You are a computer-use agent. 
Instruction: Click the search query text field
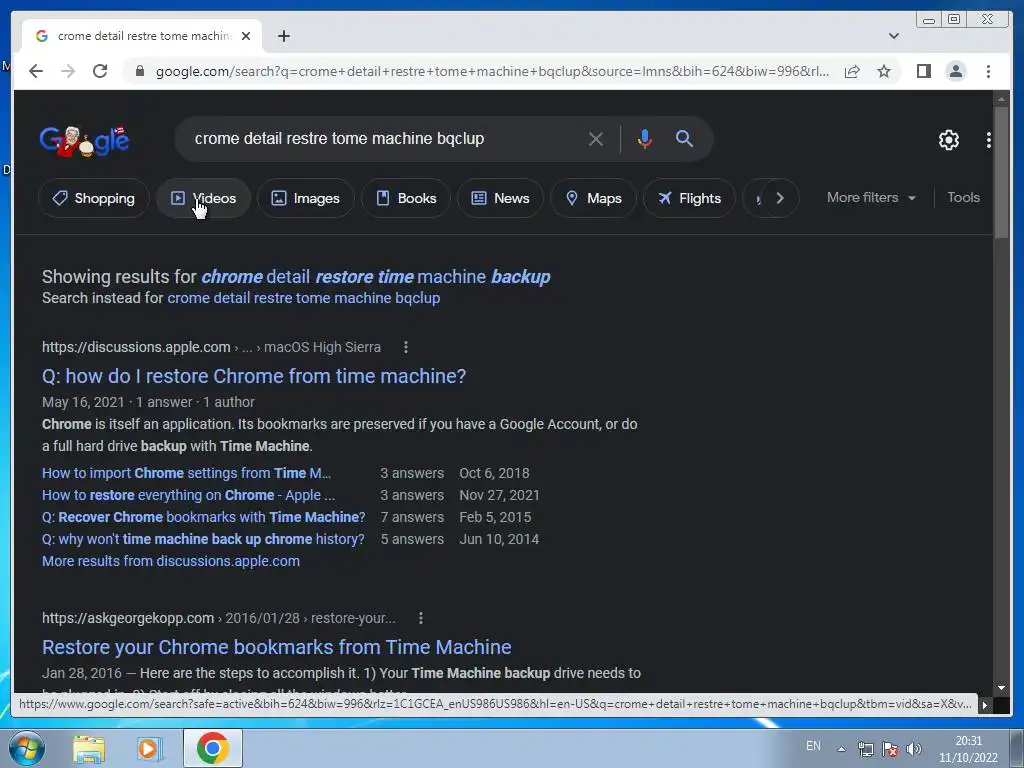click(385, 138)
